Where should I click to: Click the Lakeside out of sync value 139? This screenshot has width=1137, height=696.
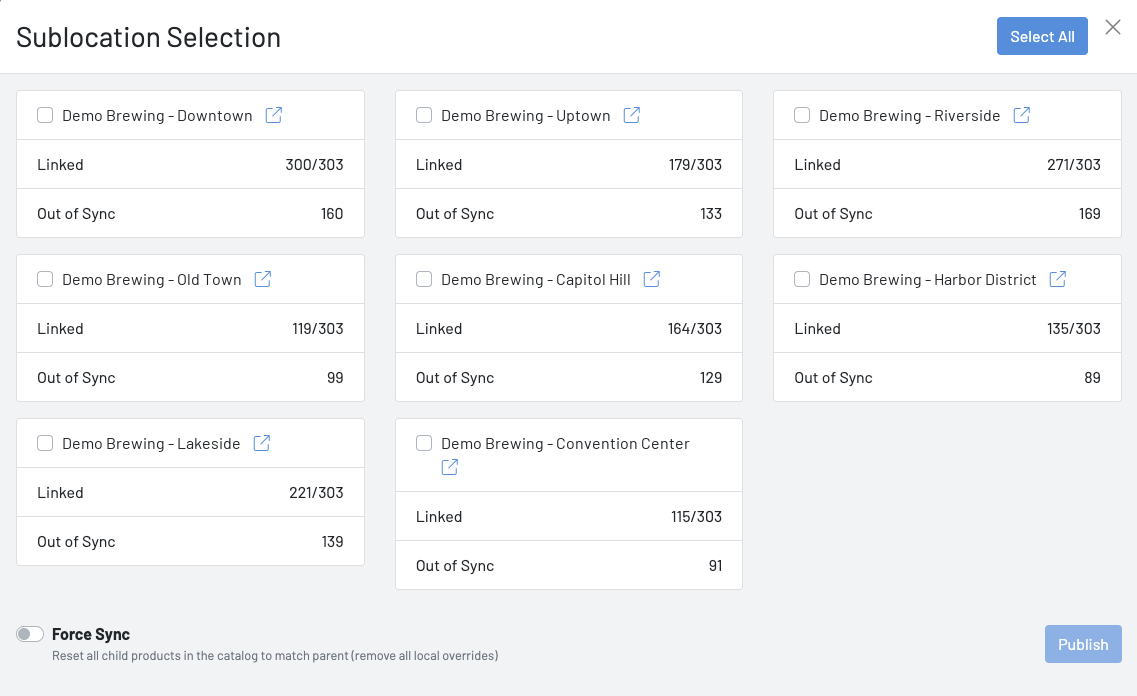tap(332, 542)
